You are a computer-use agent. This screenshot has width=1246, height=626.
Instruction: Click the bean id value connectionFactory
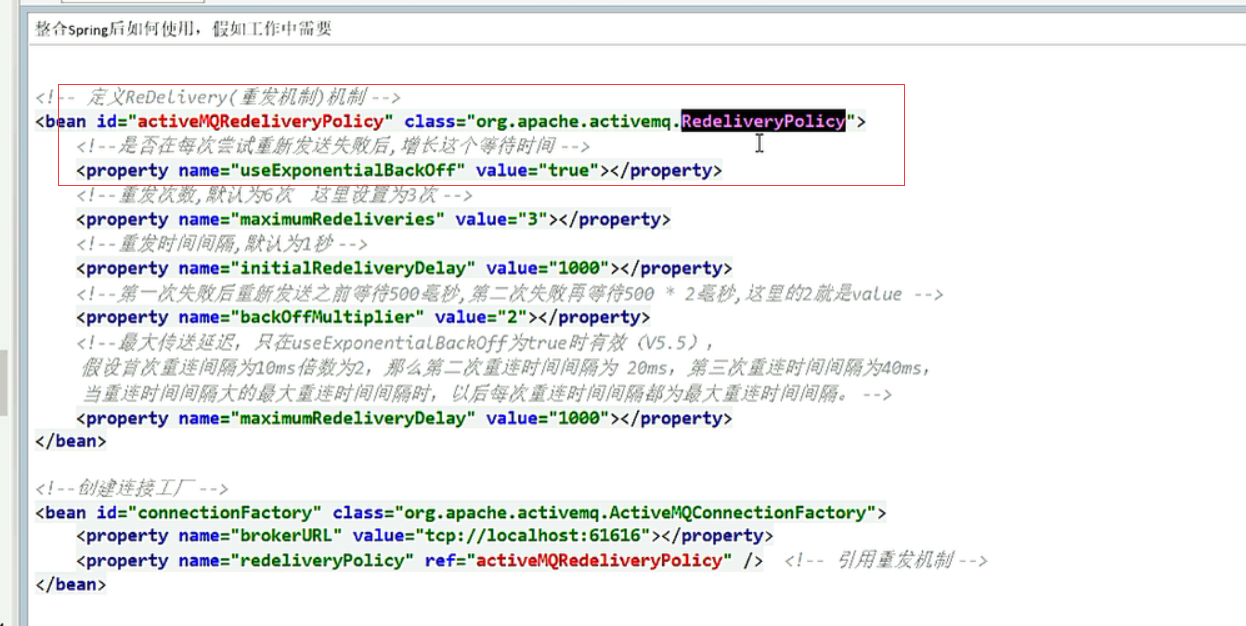point(225,512)
